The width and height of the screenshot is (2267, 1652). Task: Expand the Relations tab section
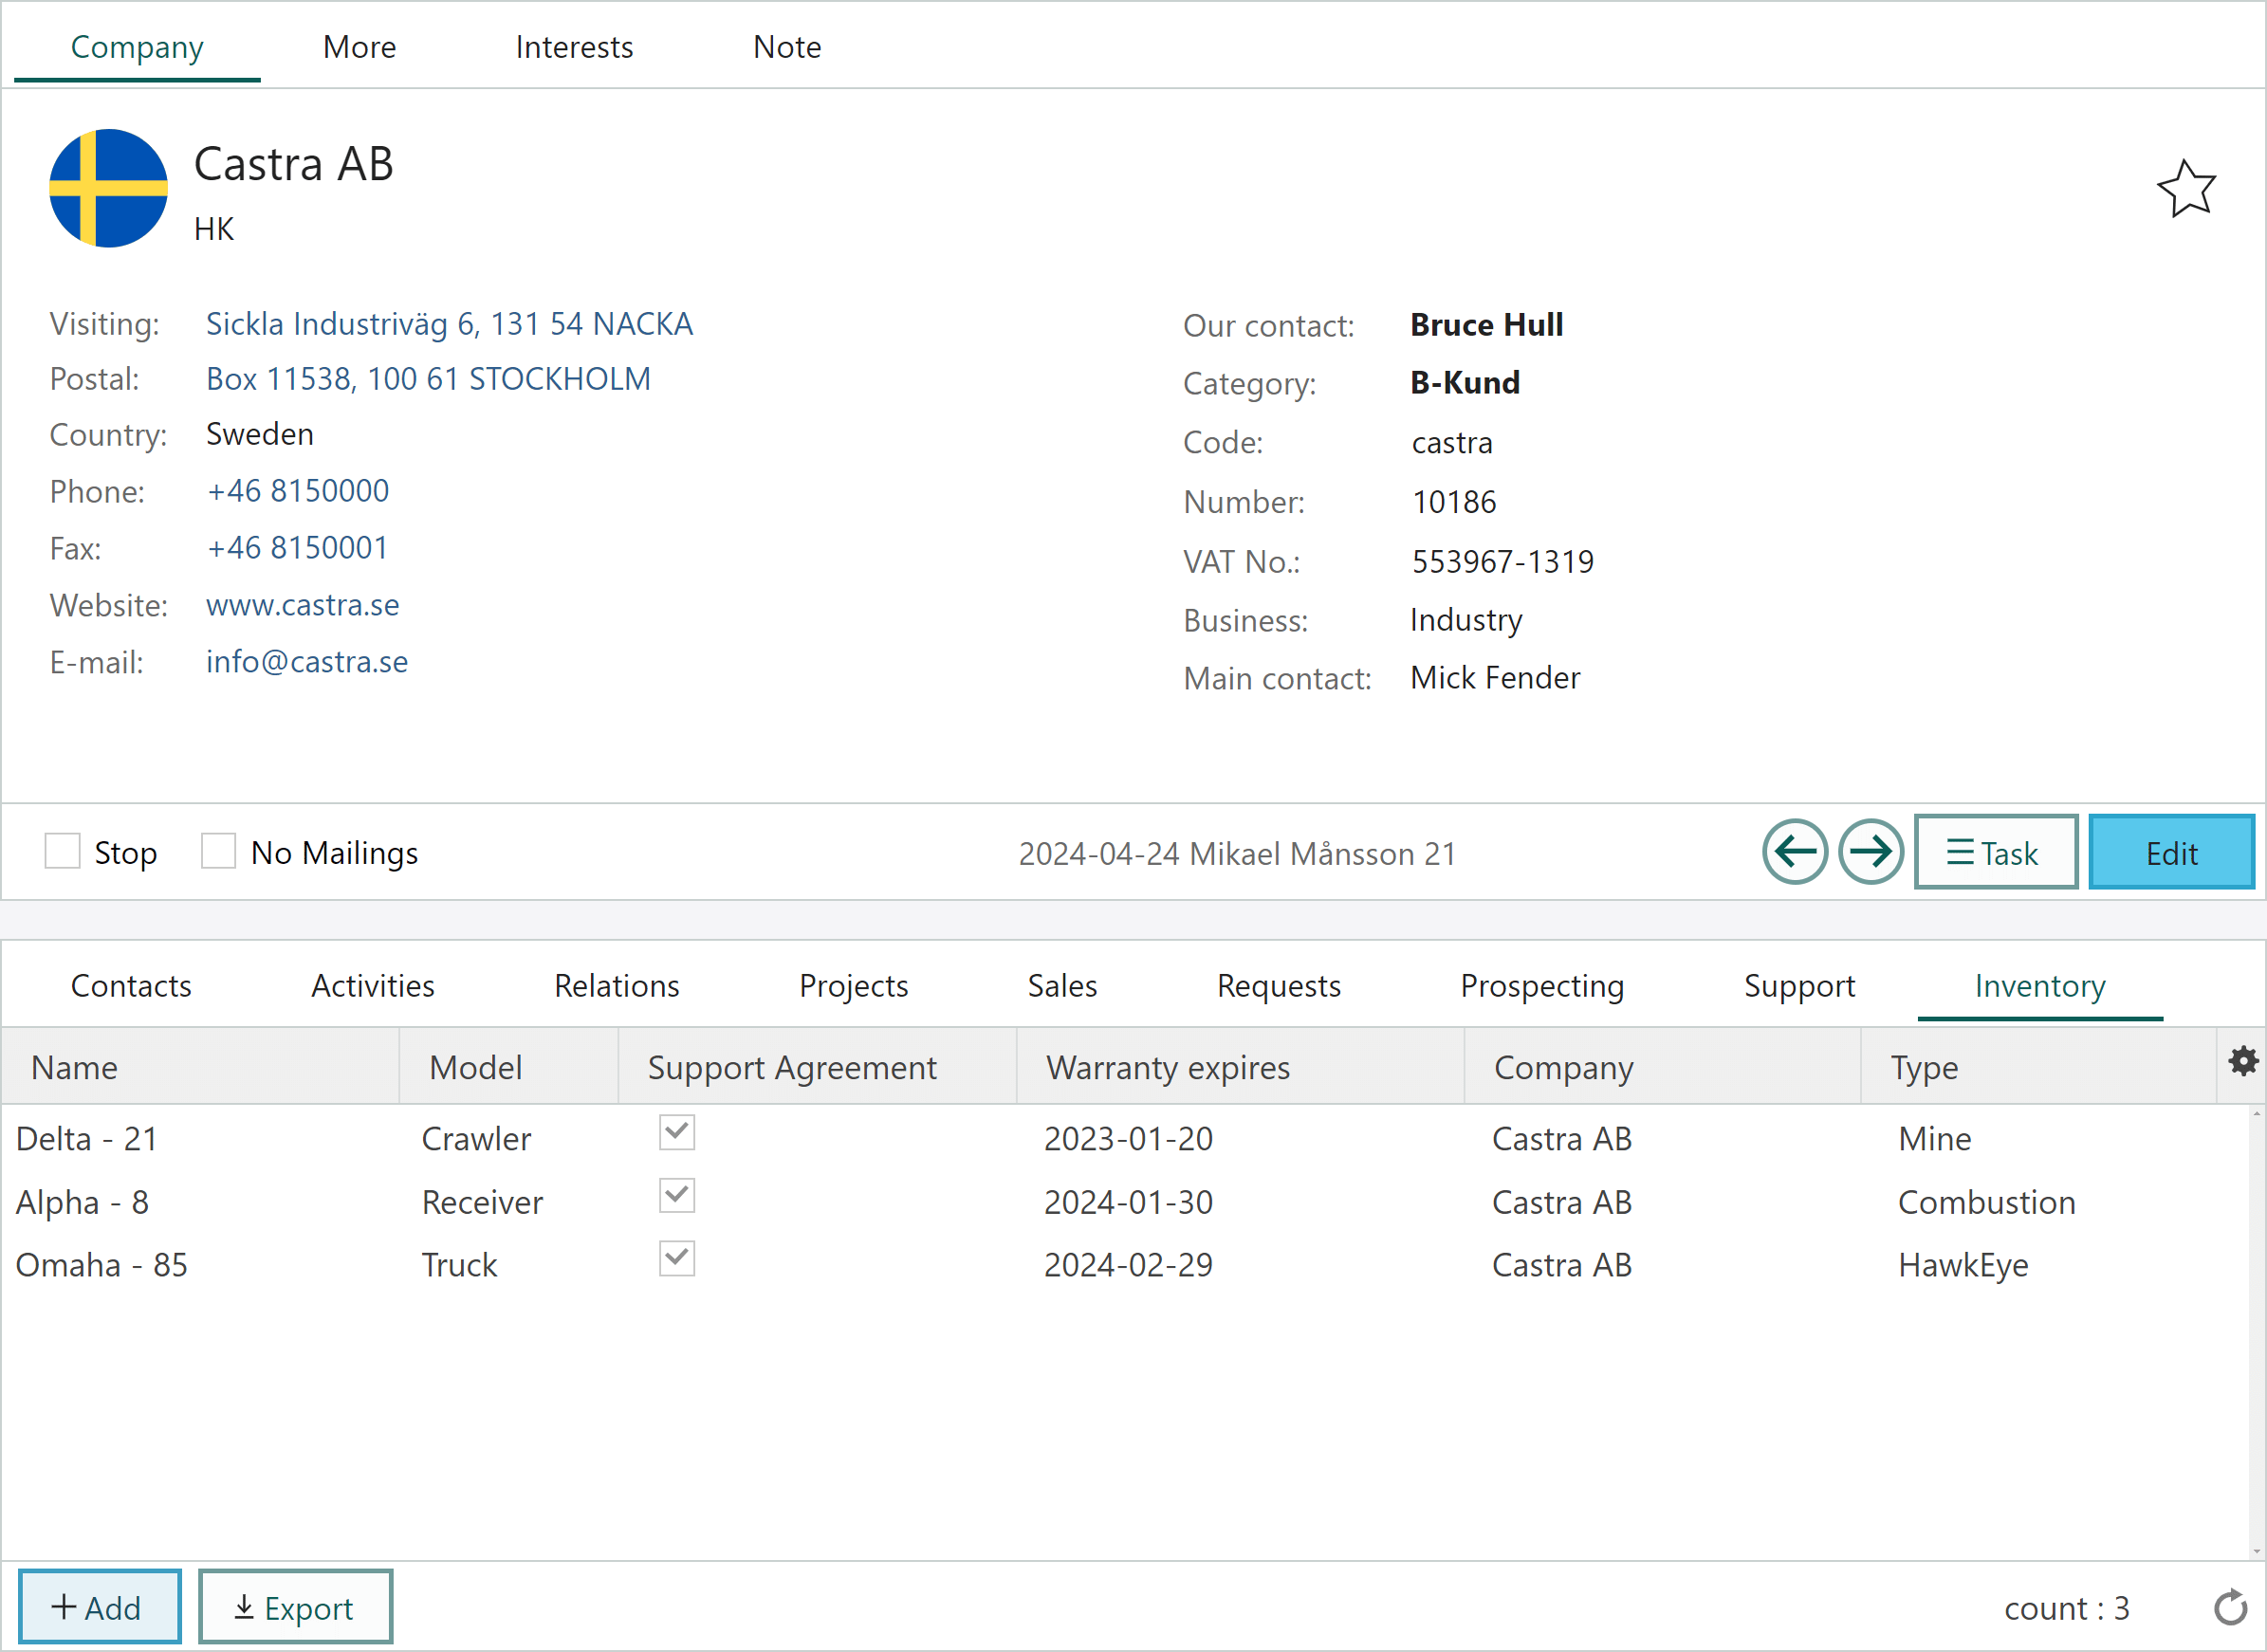(616, 985)
